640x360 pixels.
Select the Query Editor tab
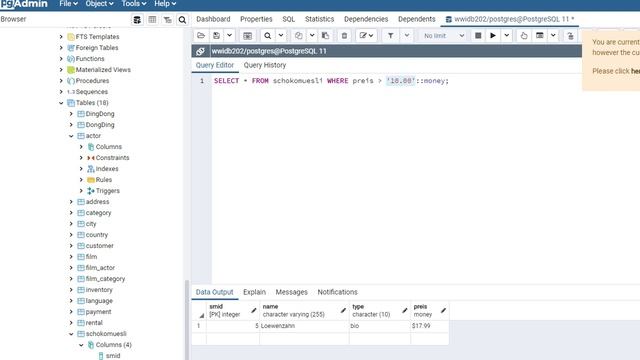[x=215, y=65]
